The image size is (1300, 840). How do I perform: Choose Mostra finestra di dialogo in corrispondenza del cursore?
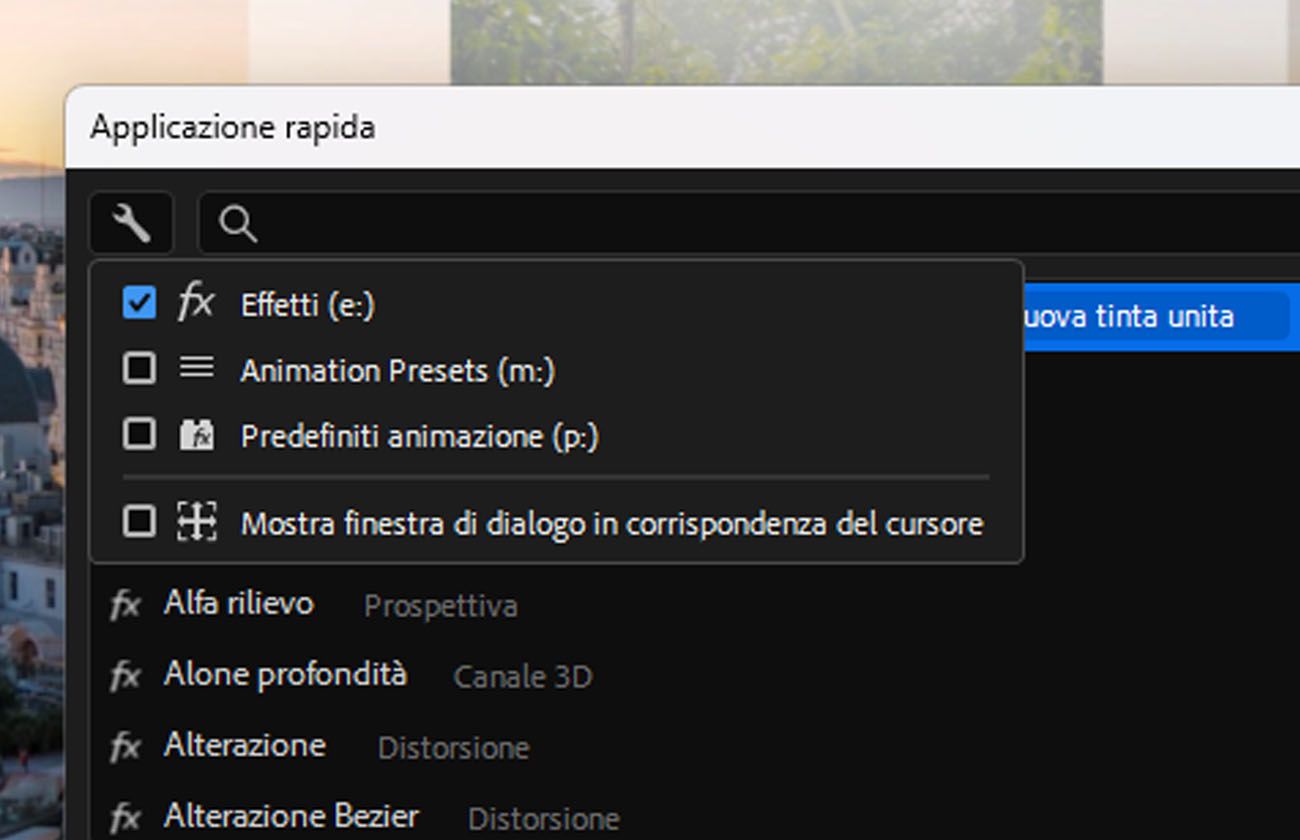click(611, 523)
